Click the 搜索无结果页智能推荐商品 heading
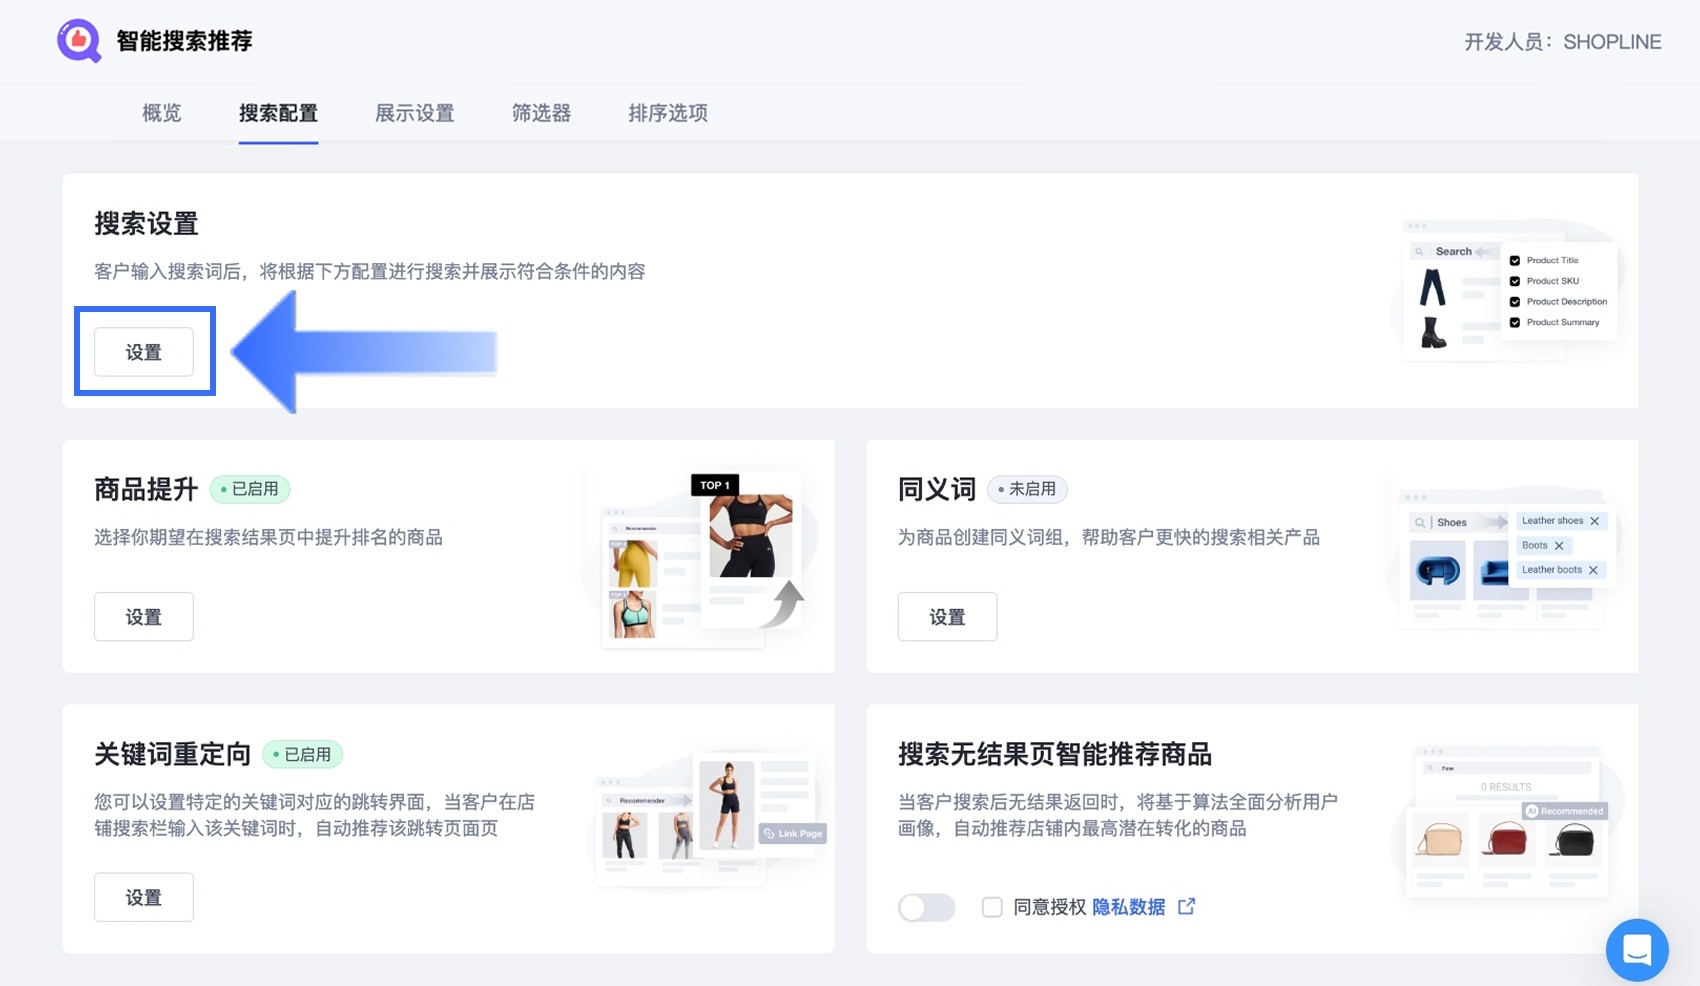1700x986 pixels. (x=1055, y=754)
